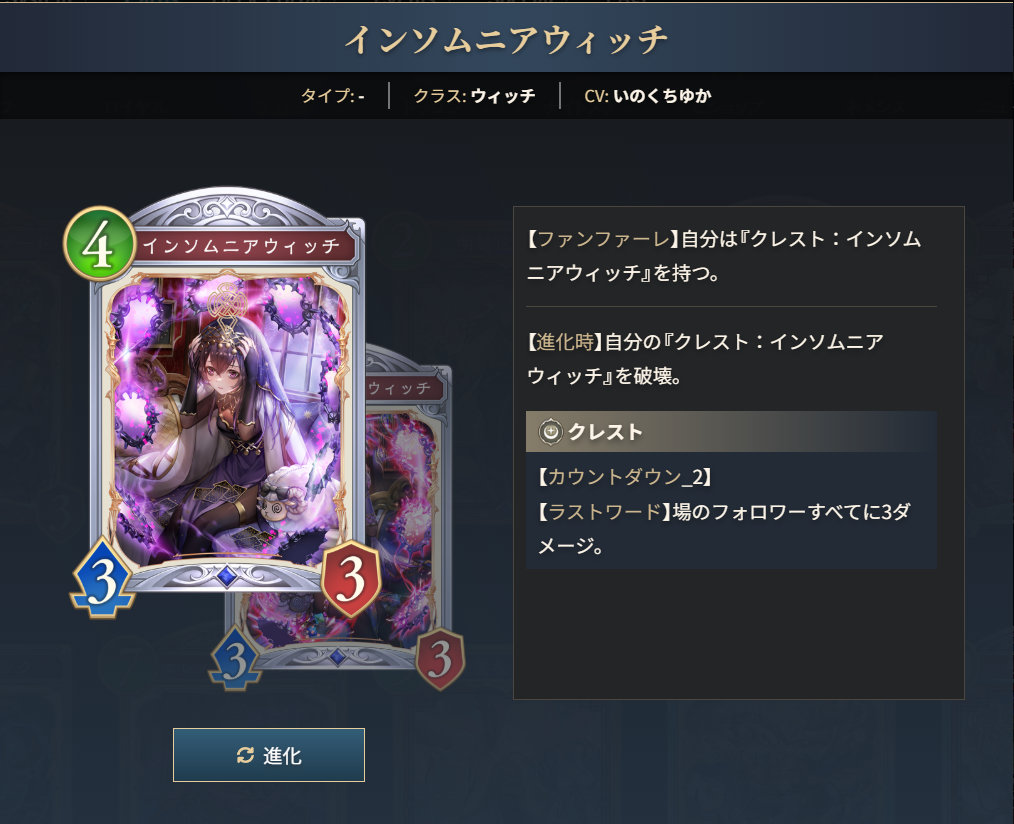Open the カウントダウン_2 keyword link
Viewport: 1014px width, 824px height.
click(625, 477)
